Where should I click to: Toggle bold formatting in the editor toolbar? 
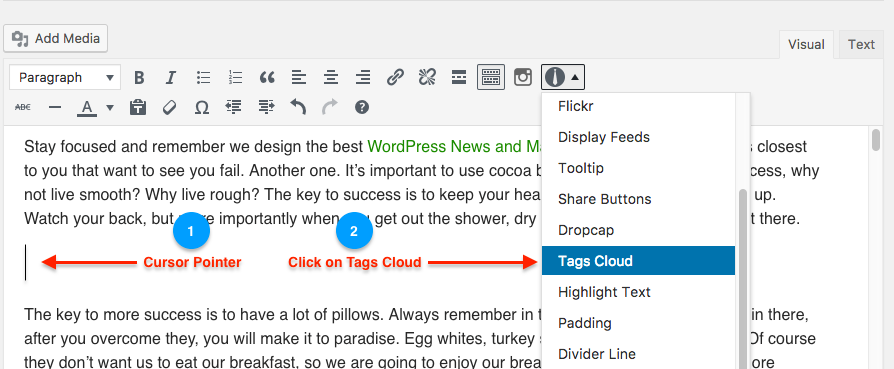139,78
